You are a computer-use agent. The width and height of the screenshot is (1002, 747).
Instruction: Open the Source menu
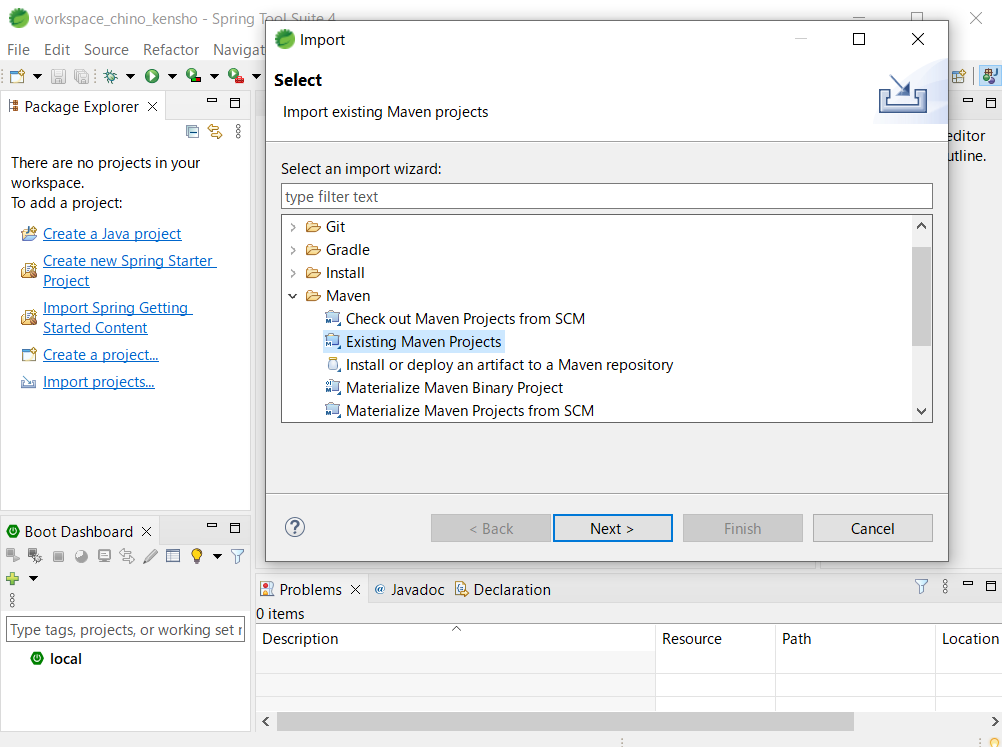click(x=106, y=49)
